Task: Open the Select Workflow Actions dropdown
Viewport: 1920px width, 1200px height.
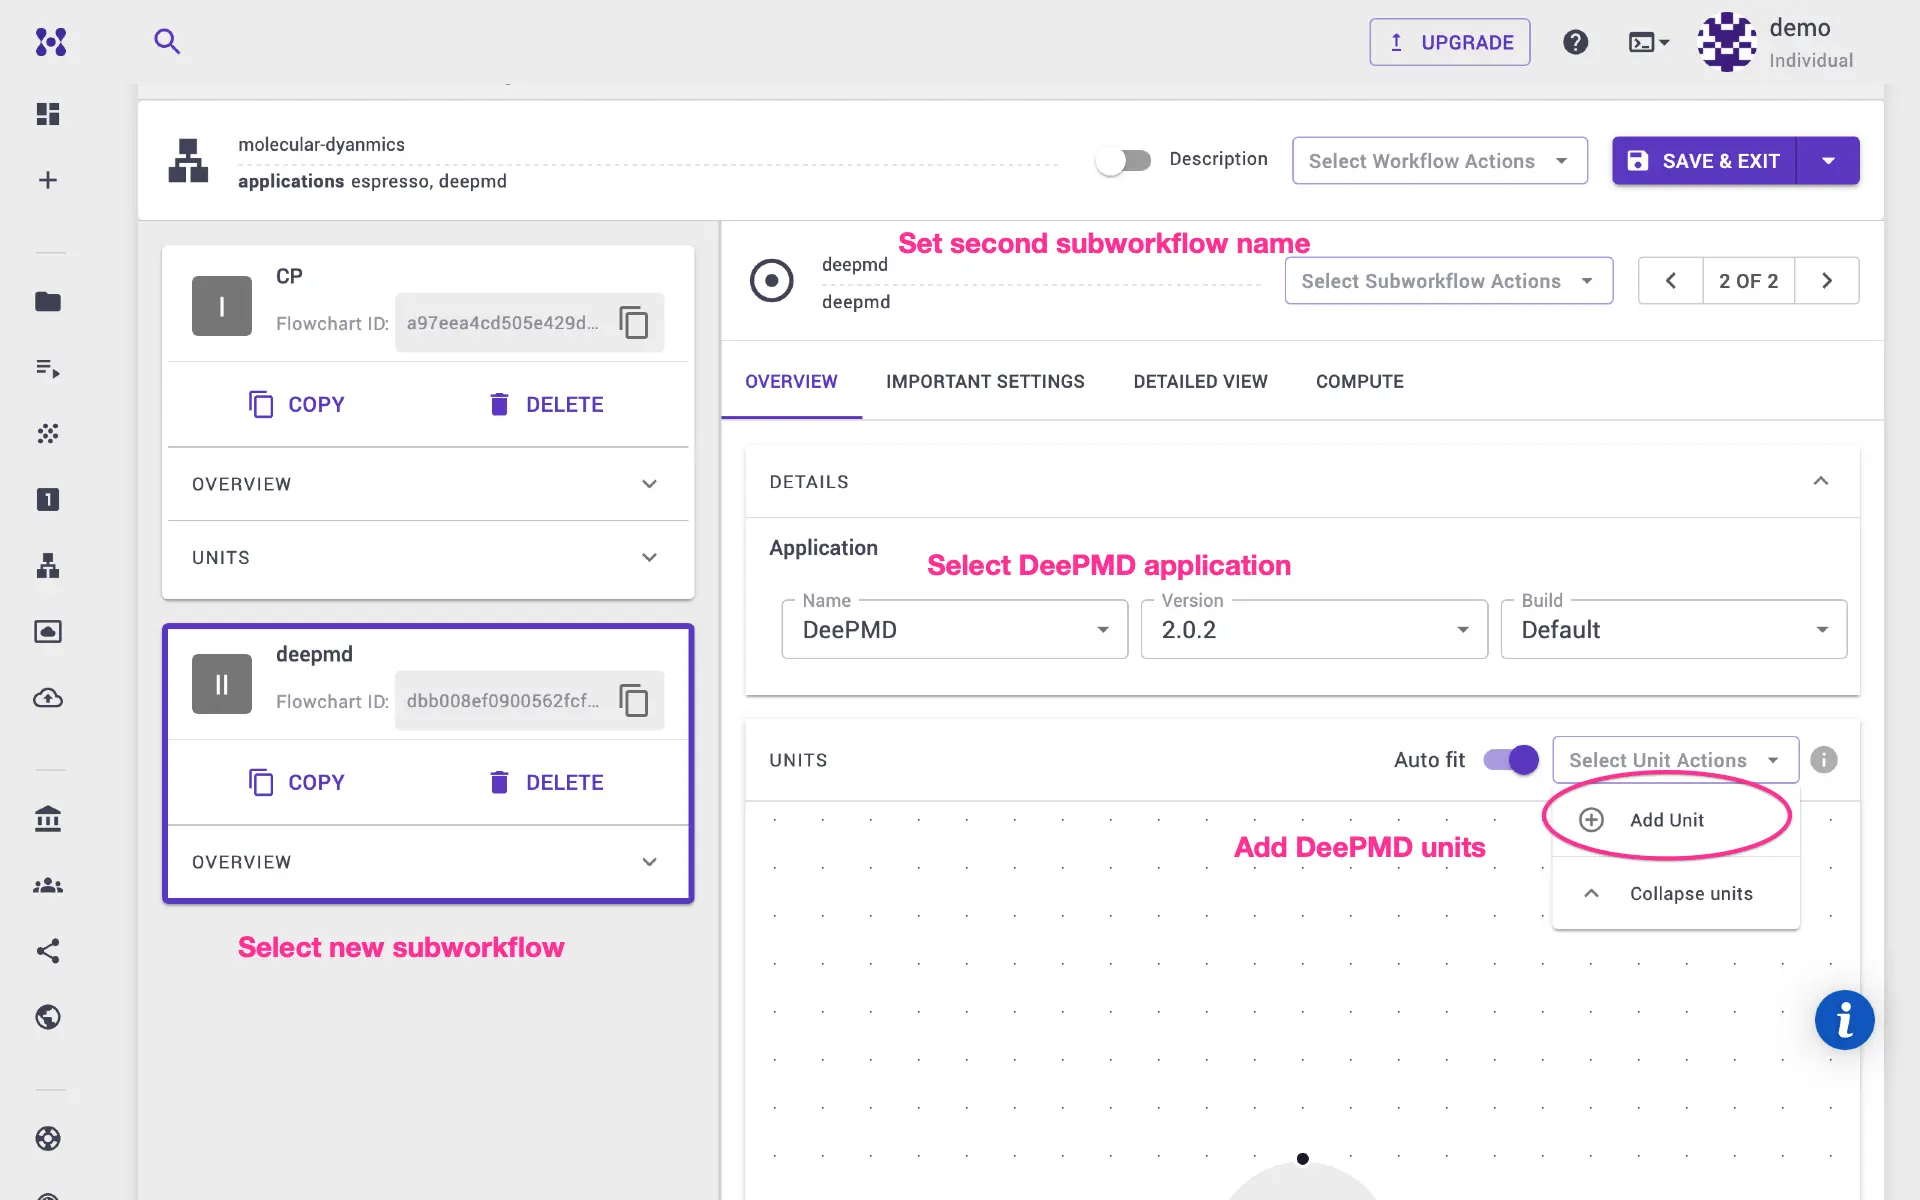Action: (1439, 160)
